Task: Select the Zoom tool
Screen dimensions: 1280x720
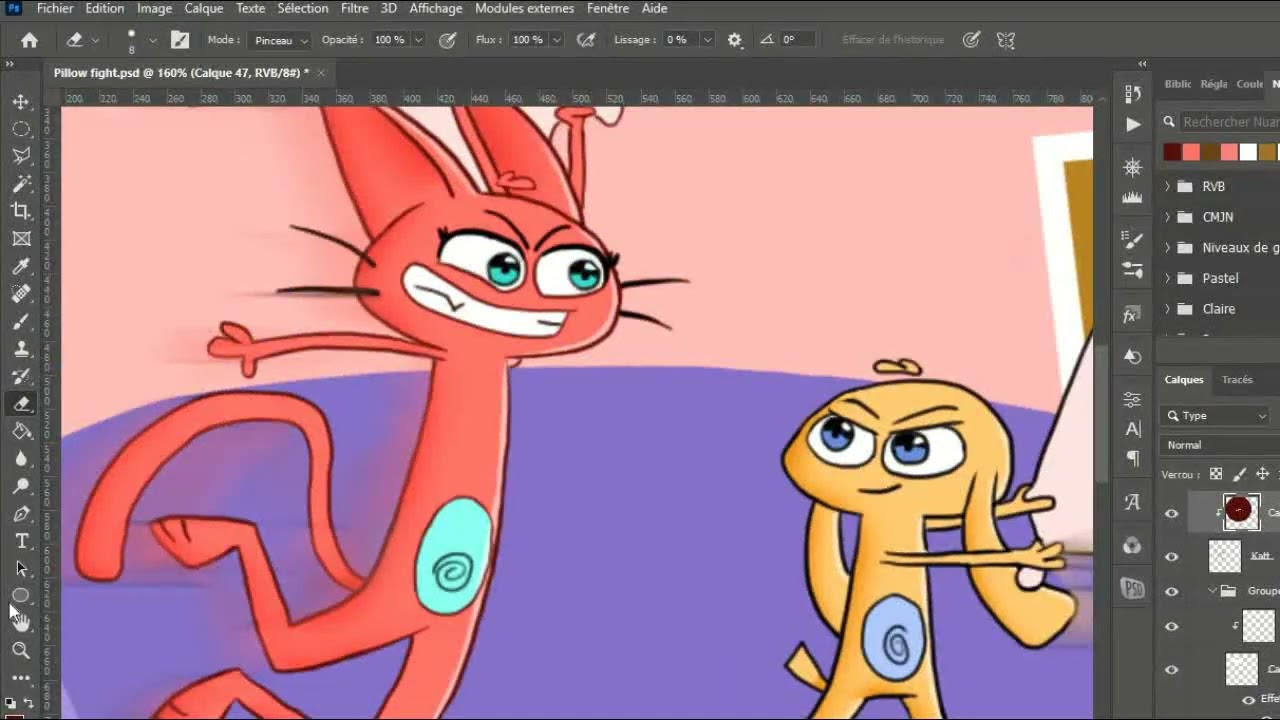Action: pyautogui.click(x=21, y=650)
